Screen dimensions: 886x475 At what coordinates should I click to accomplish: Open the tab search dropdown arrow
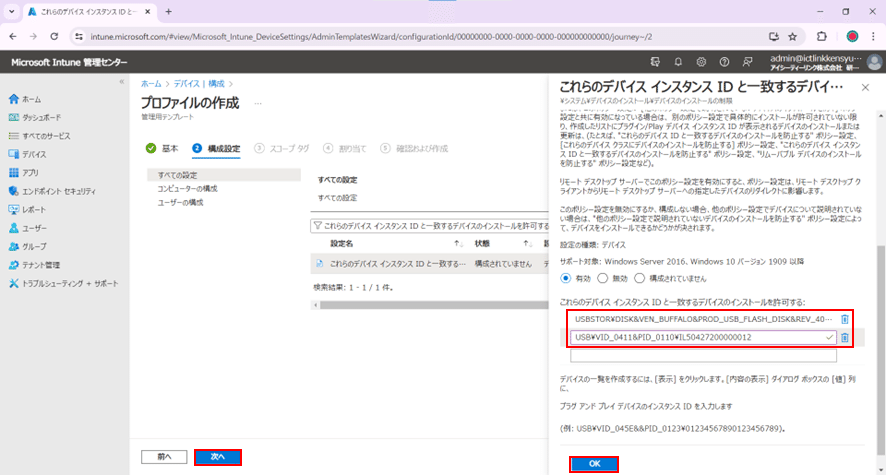[x=11, y=11]
